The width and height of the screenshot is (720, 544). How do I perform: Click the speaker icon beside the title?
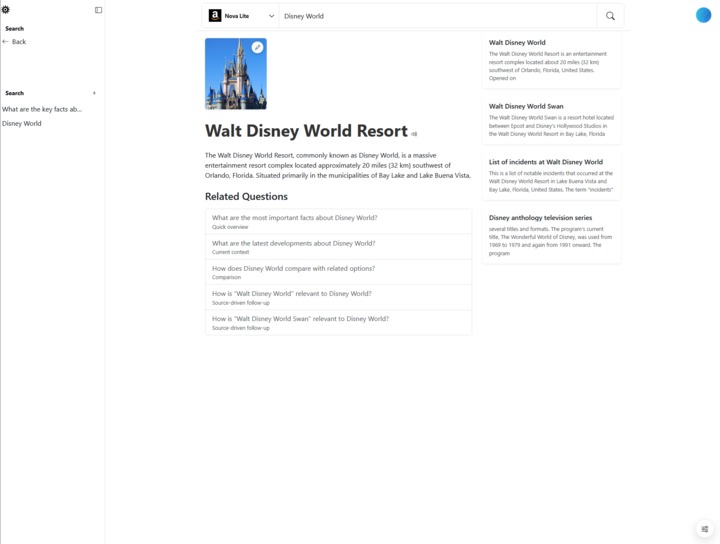tap(414, 134)
